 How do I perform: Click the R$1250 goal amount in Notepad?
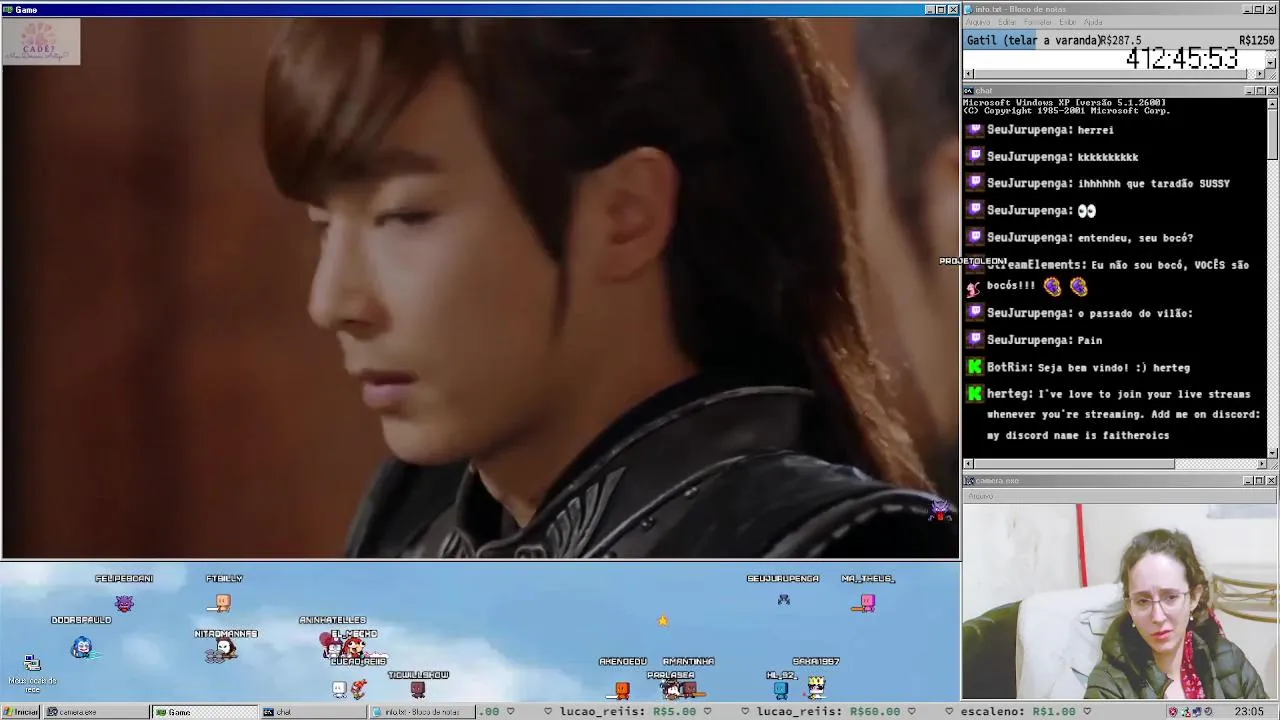[x=1257, y=41]
